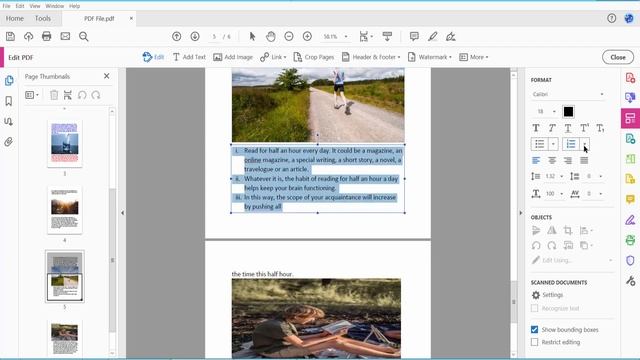Click the email envelope icon
This screenshot has height=360, width=640.
tap(65, 36)
